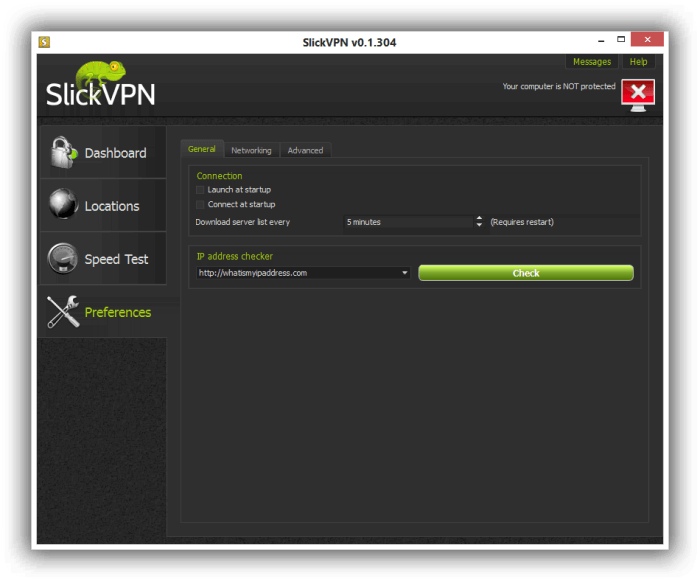Viewport: 700px width, 581px height.
Task: Click the 5 minutes interval field
Action: (408, 222)
